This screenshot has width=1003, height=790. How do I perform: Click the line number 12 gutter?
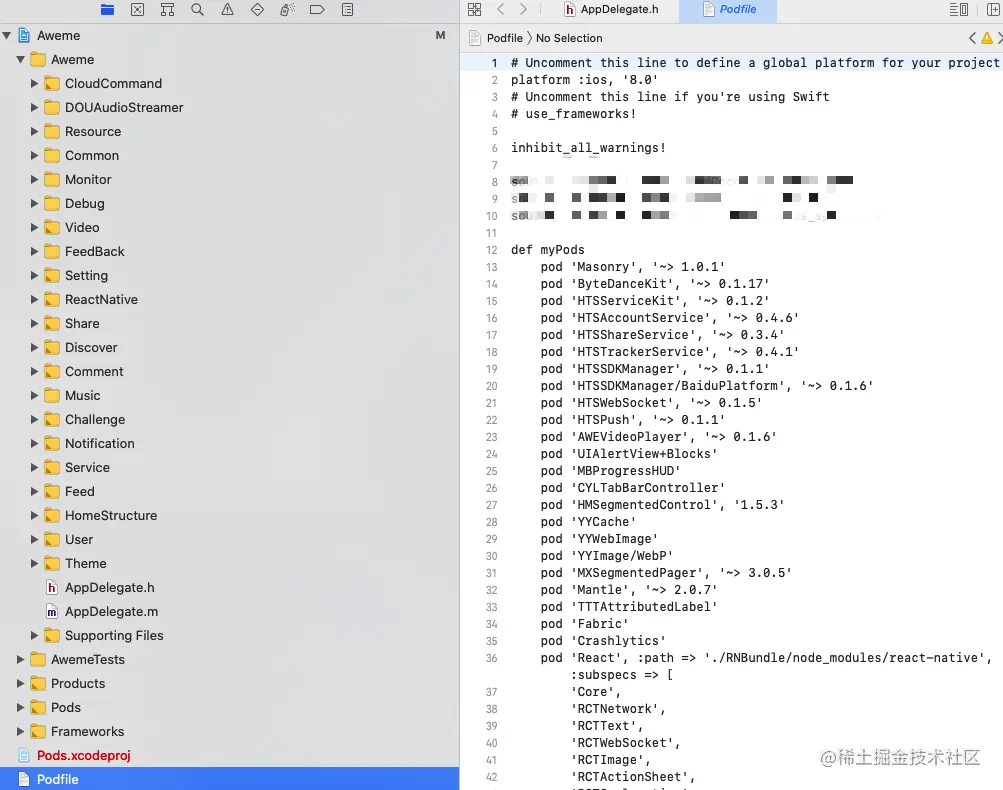click(491, 250)
